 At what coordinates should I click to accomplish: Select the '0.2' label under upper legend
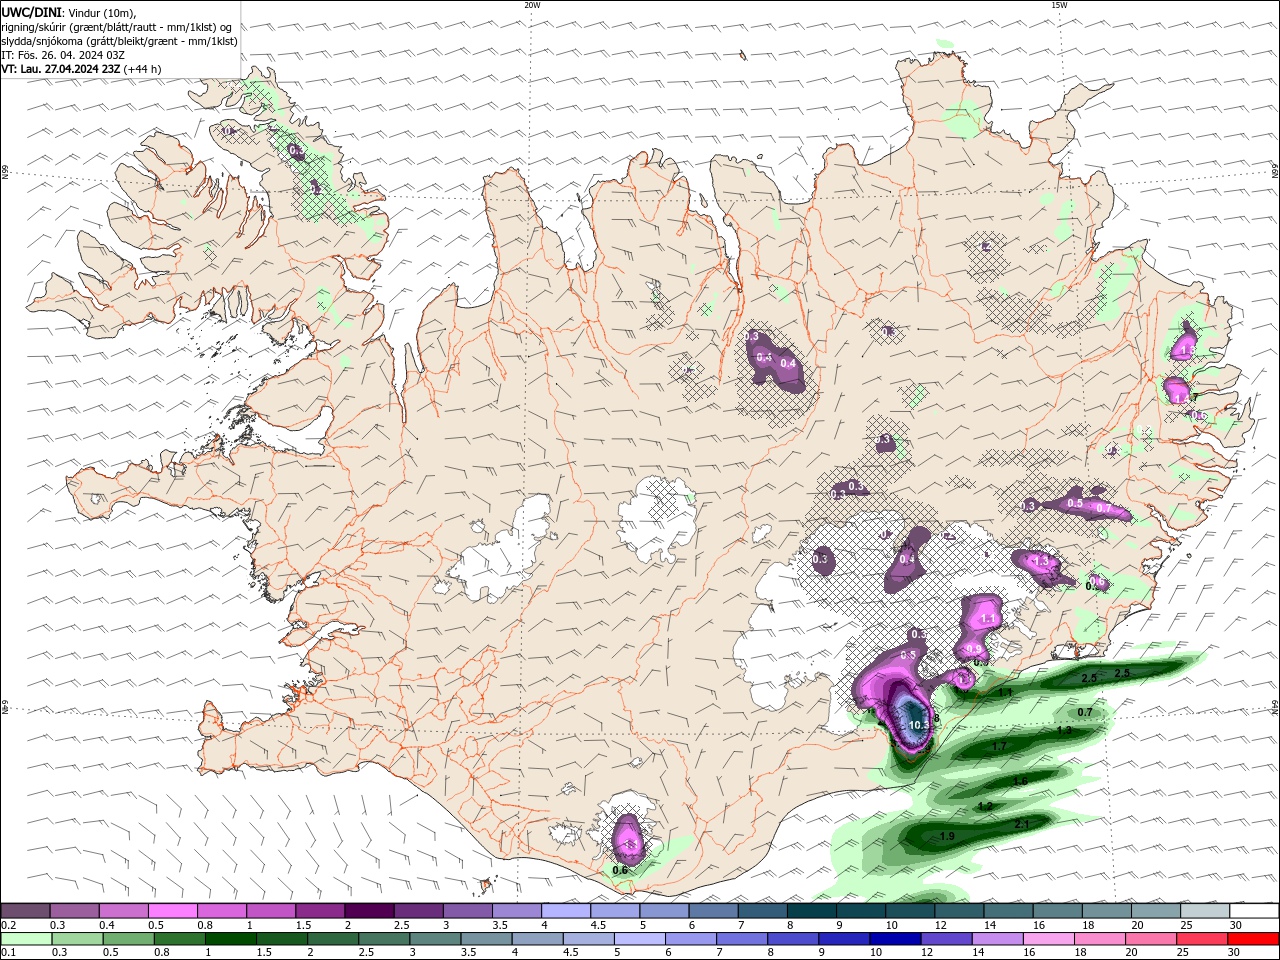(x=8, y=925)
